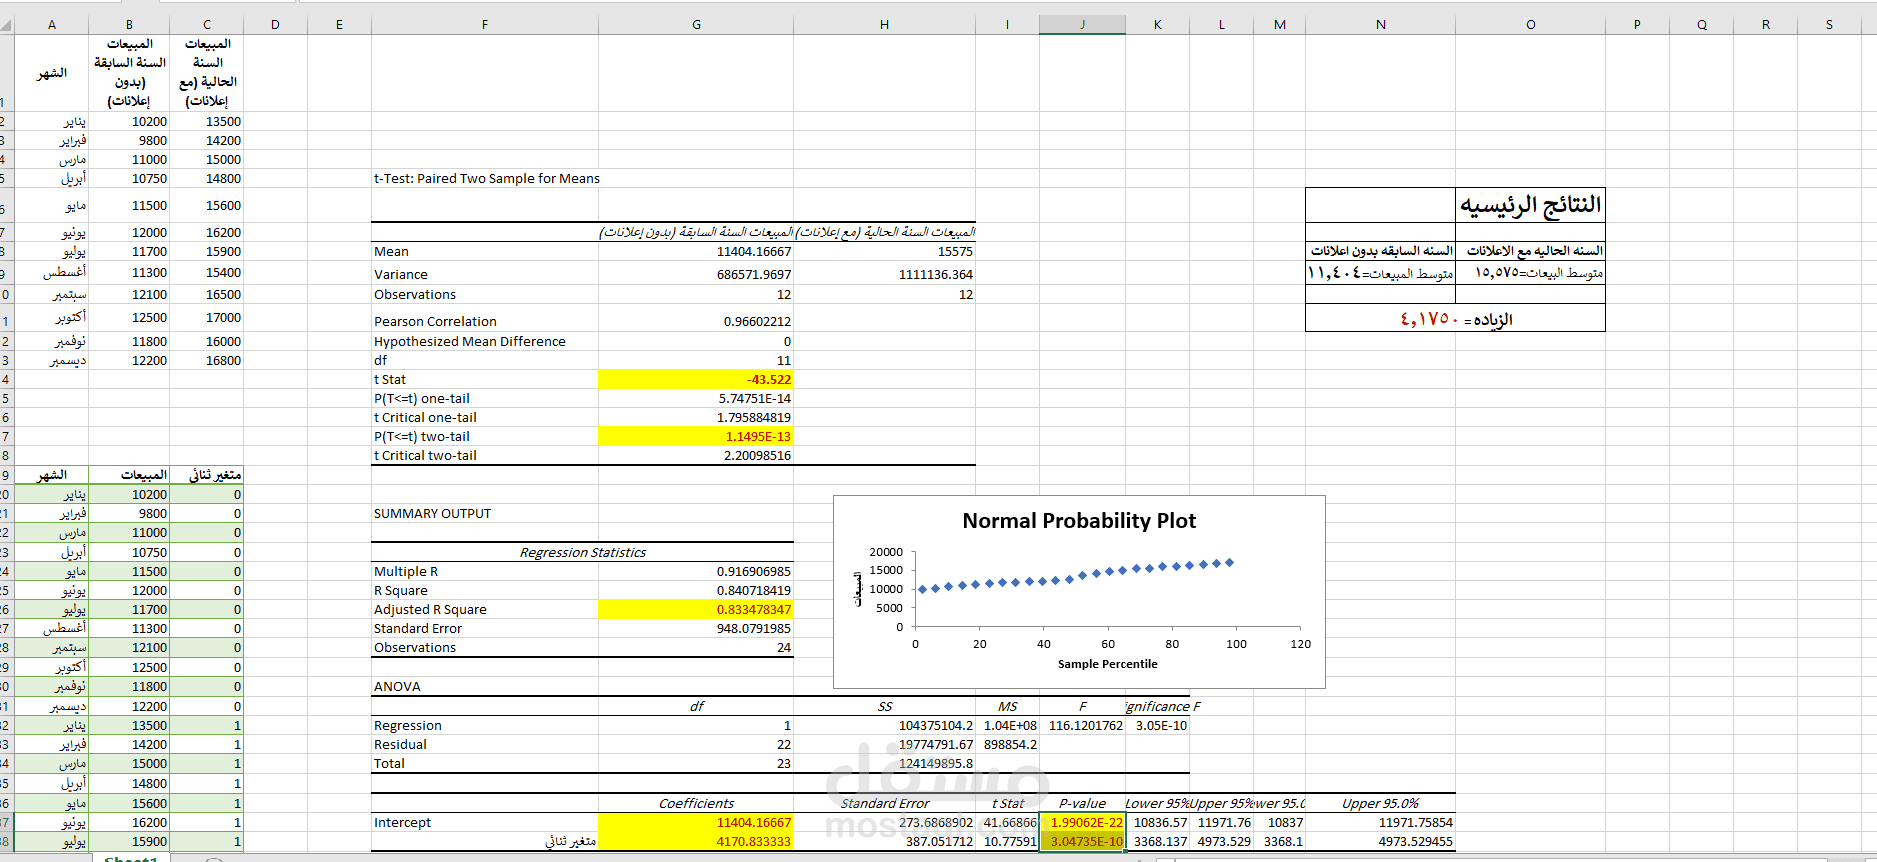The height and width of the screenshot is (862, 1877).
Task: Click the 't Critical one-tail' label
Action: point(485,418)
